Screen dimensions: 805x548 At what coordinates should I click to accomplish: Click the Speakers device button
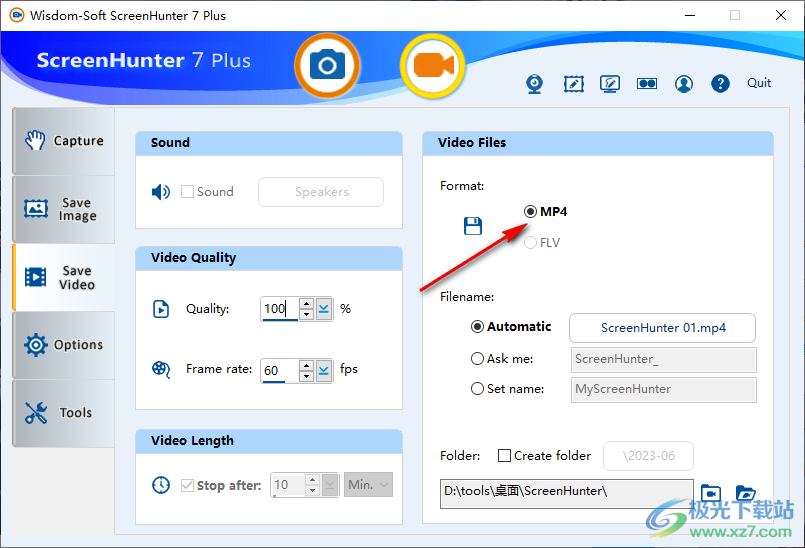pos(321,192)
